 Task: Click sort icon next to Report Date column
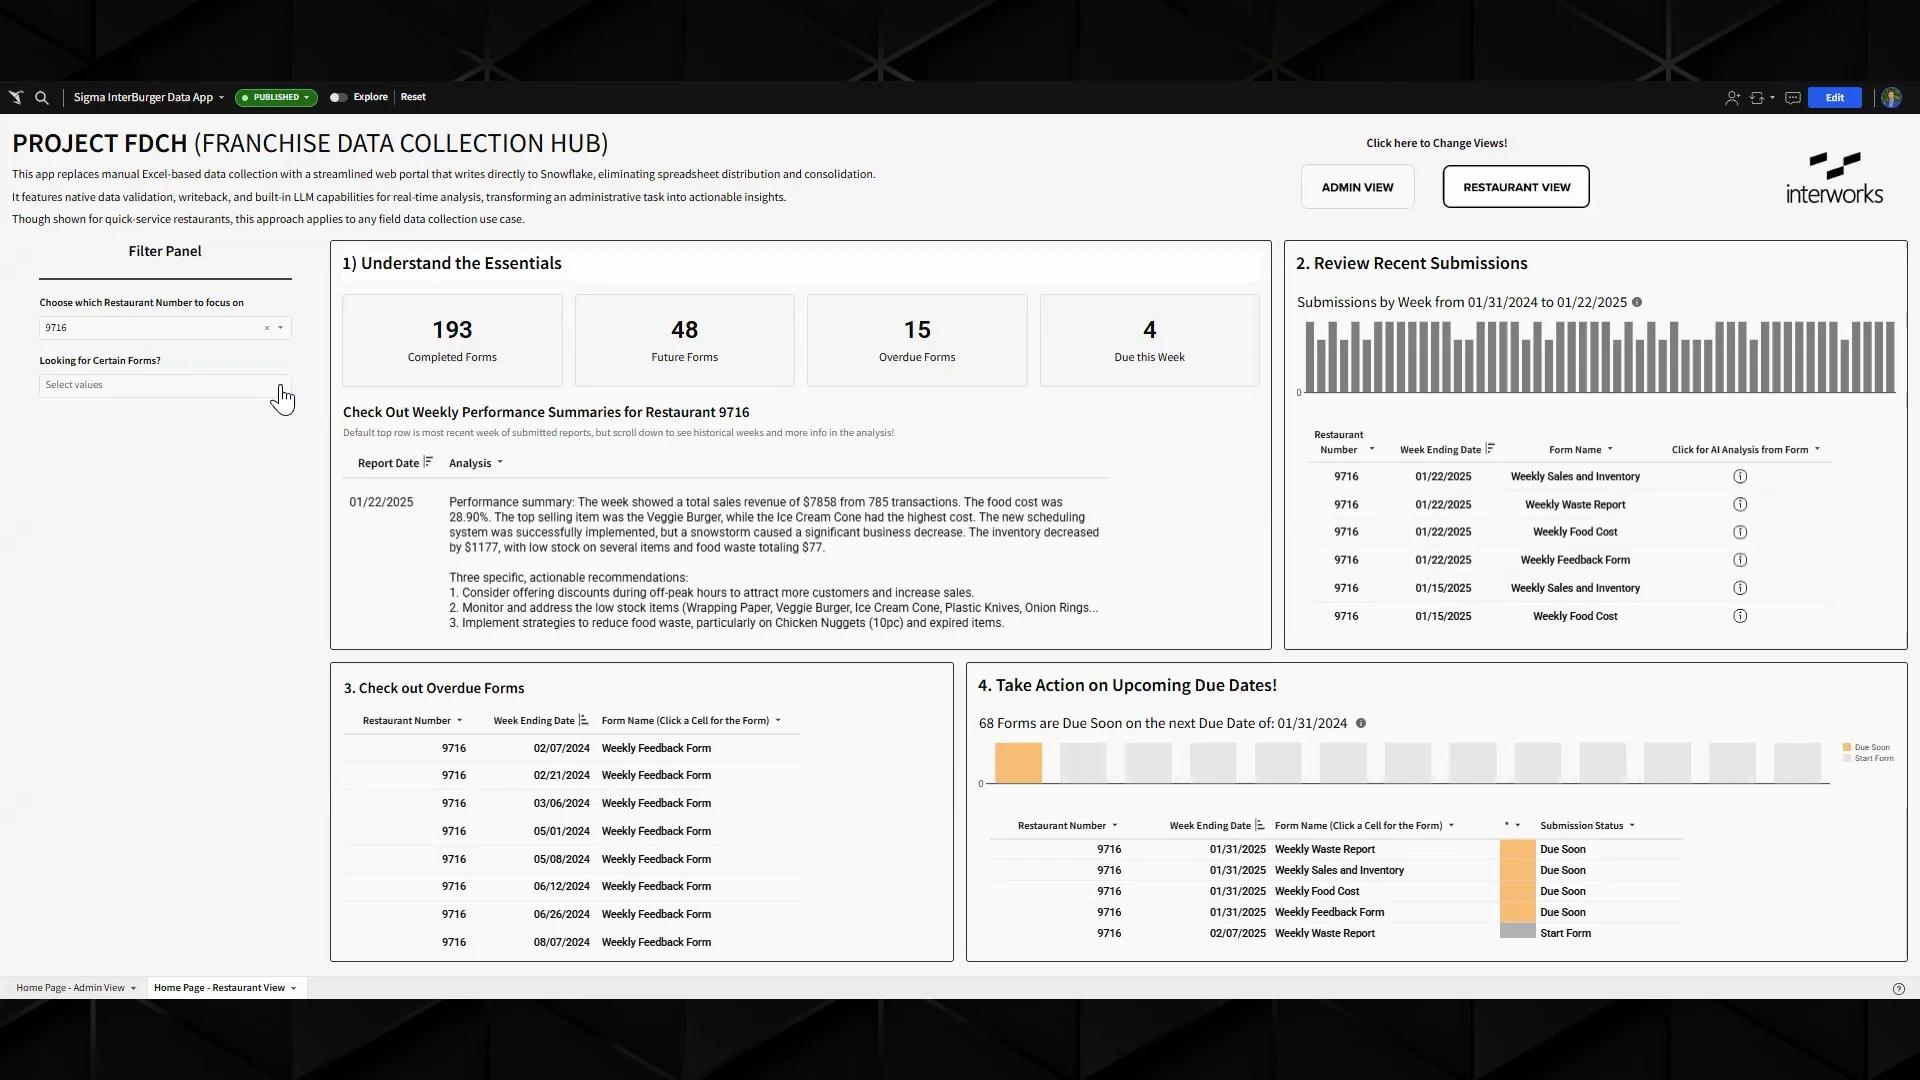click(428, 462)
